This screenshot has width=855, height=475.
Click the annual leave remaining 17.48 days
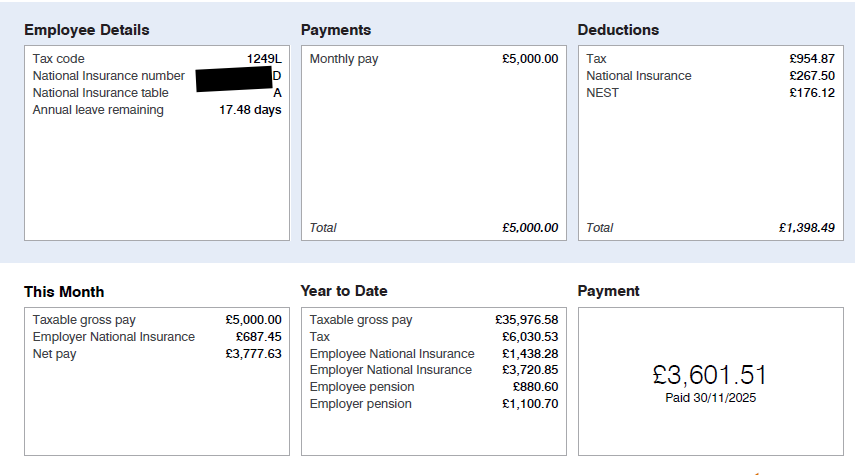[250, 110]
